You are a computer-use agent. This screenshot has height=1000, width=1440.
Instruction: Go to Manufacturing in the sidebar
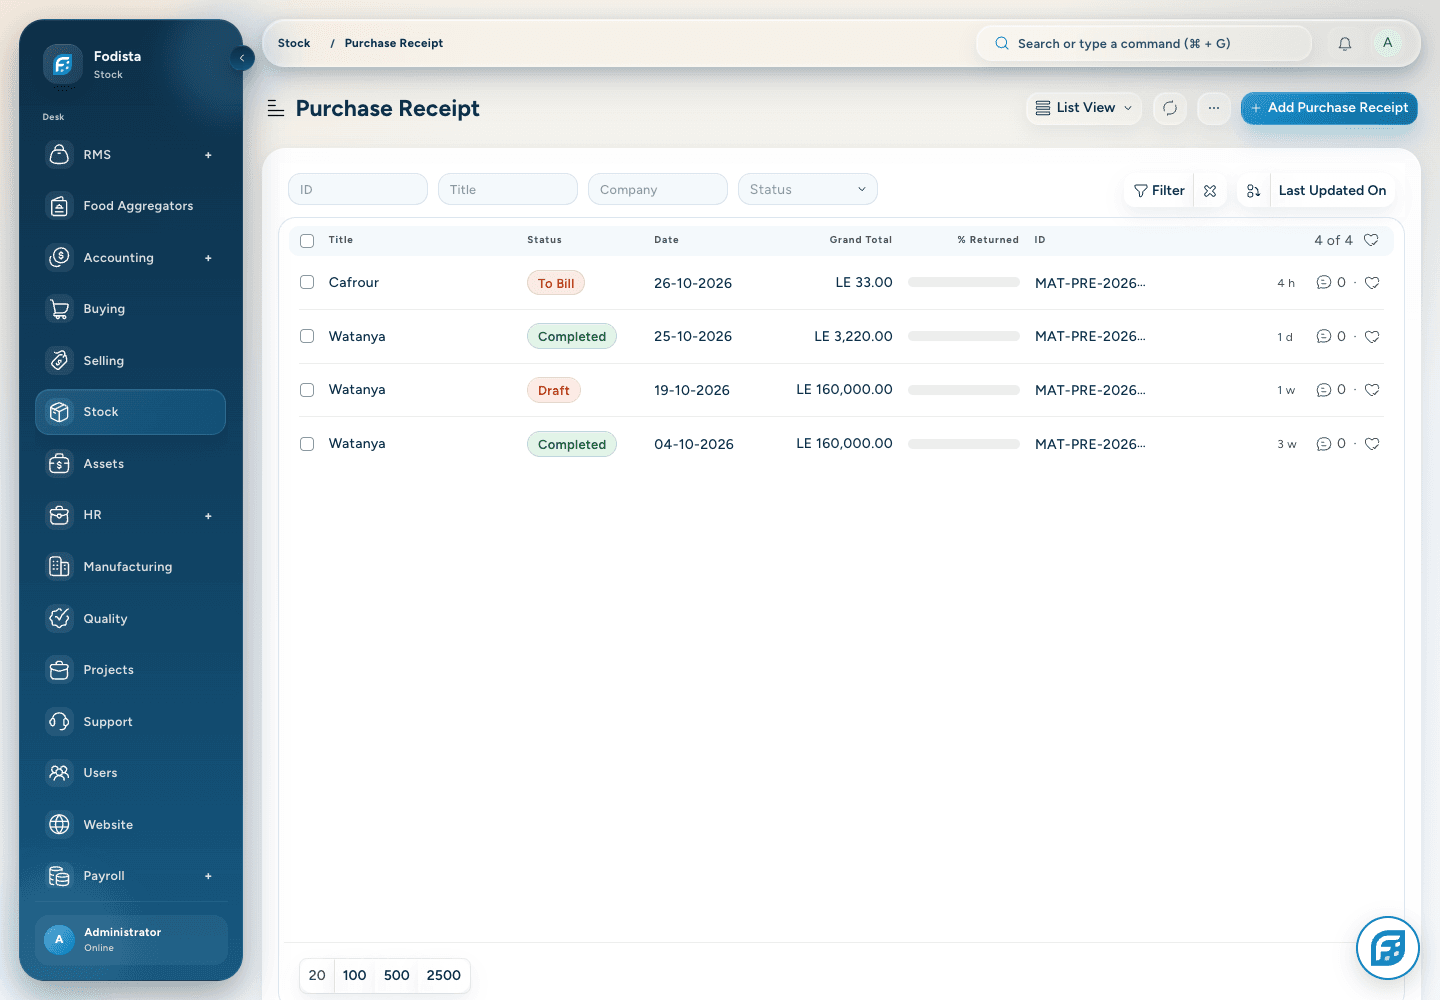pyautogui.click(x=130, y=567)
